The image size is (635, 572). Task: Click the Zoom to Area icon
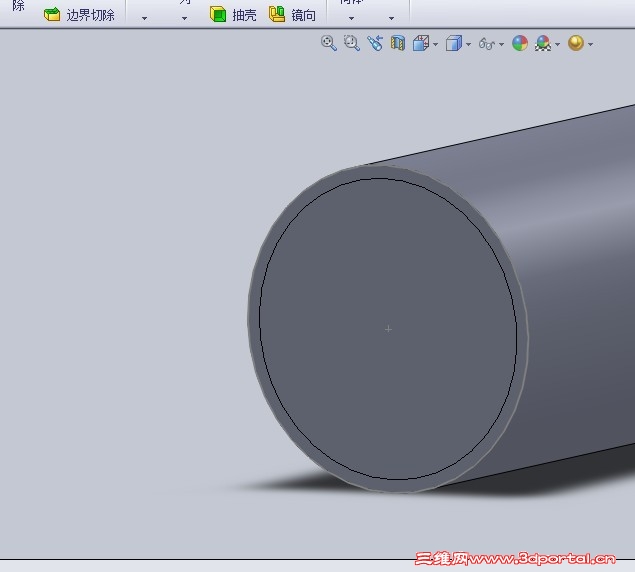click(352, 43)
